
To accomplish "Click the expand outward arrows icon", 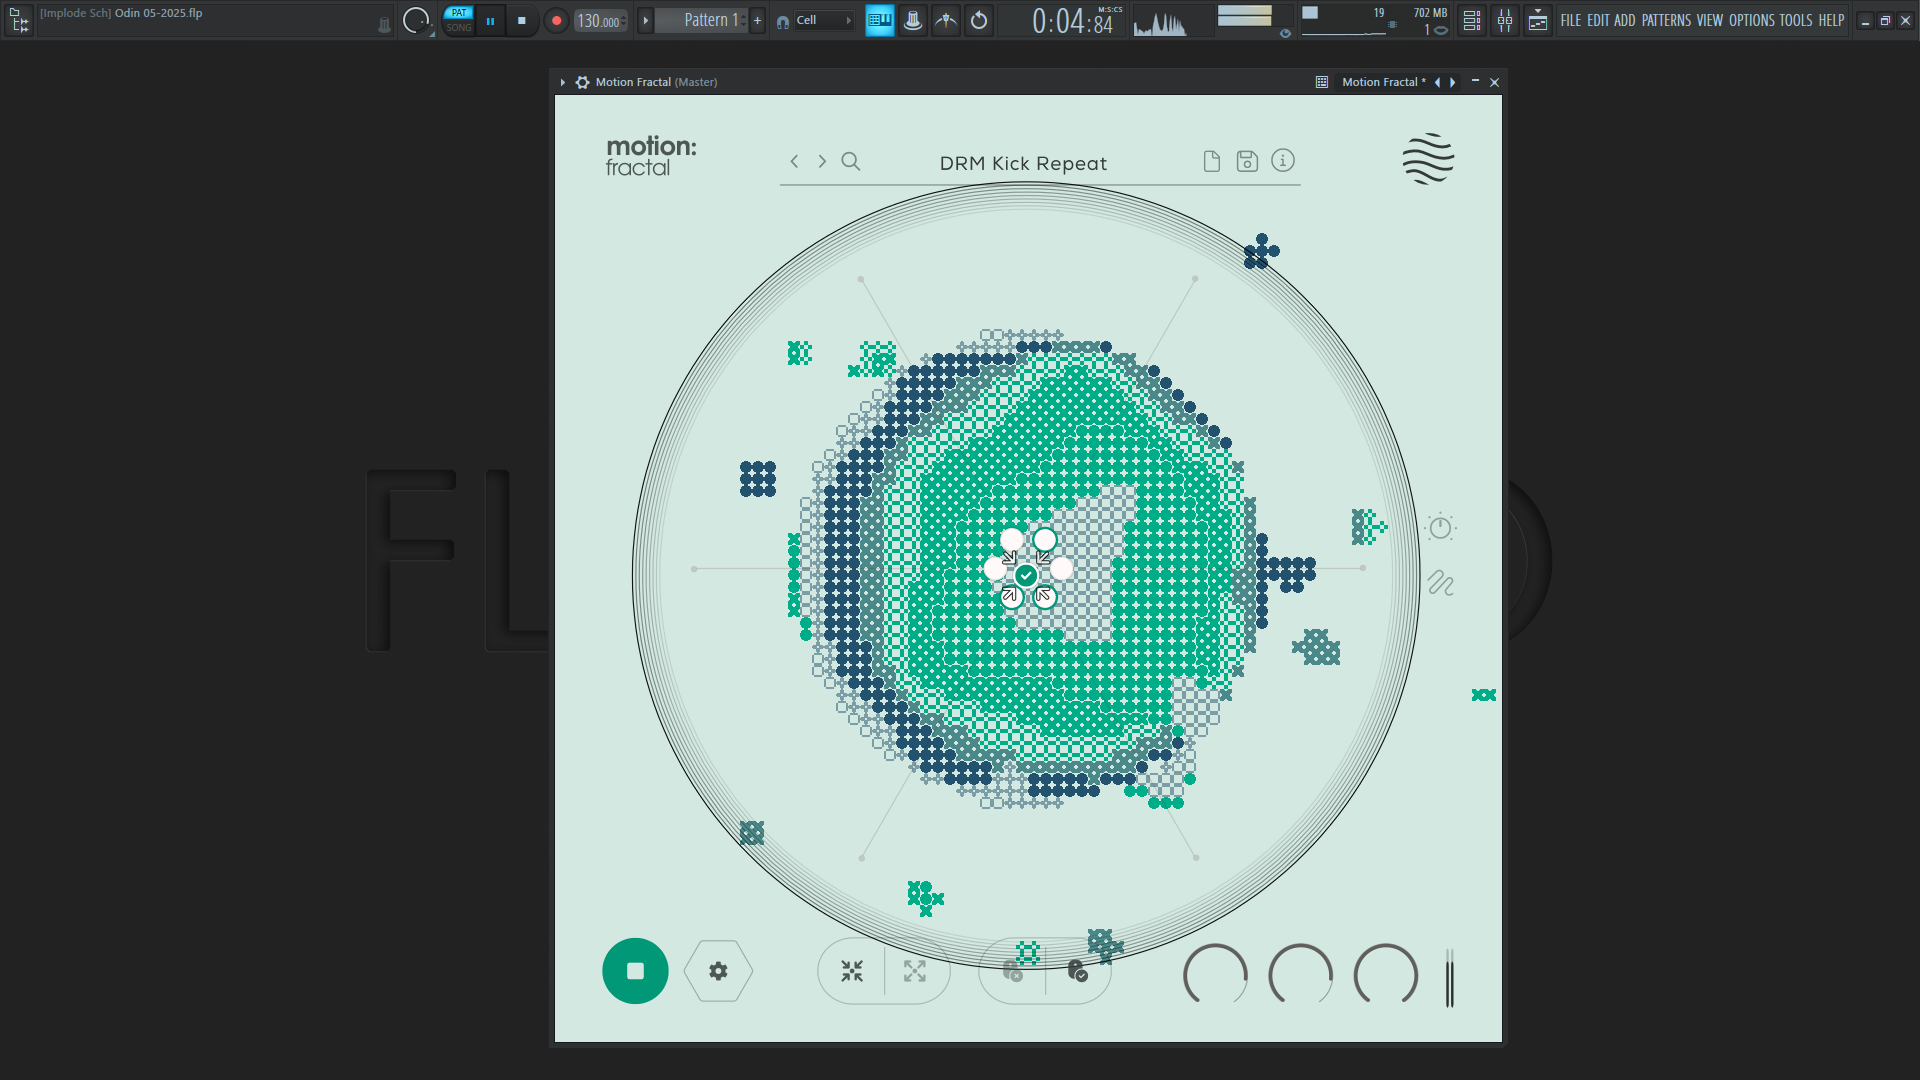I will (915, 971).
